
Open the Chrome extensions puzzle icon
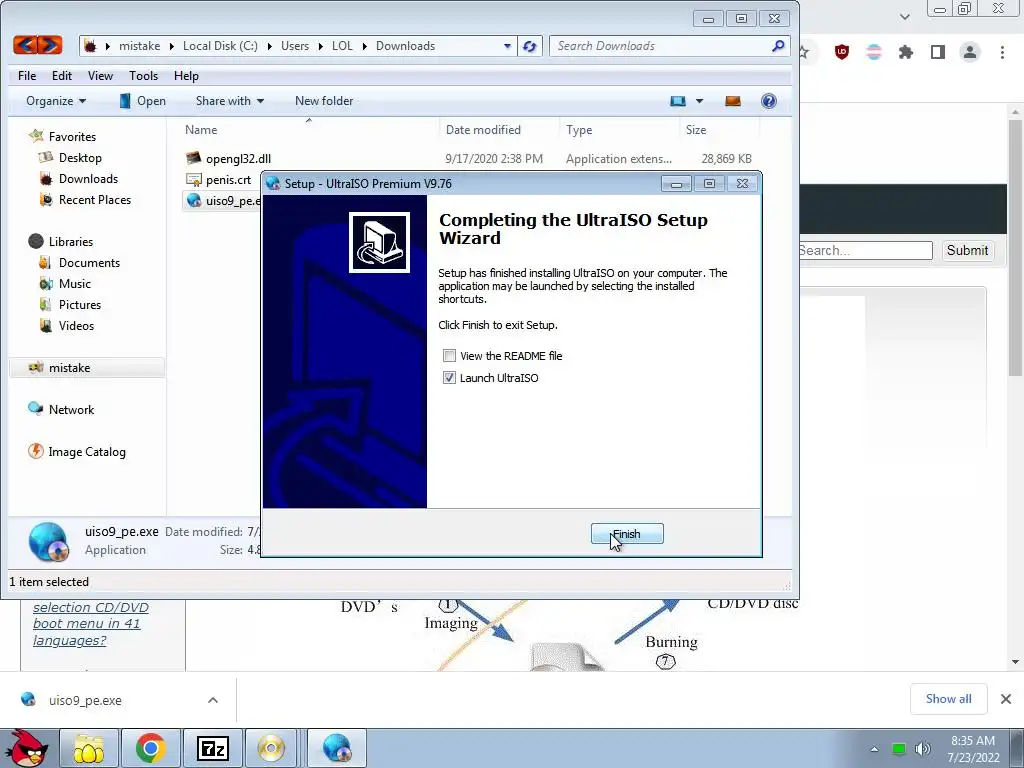906,52
